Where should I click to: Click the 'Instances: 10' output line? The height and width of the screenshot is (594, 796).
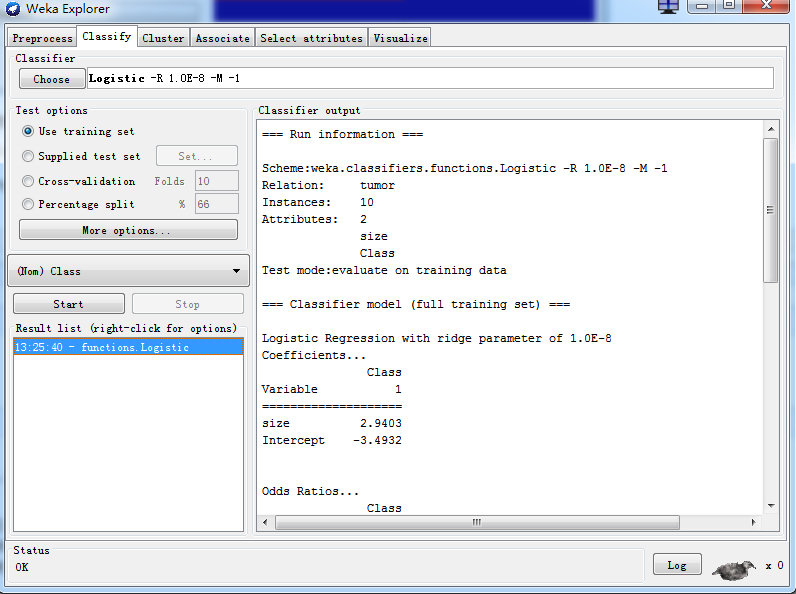(318, 202)
